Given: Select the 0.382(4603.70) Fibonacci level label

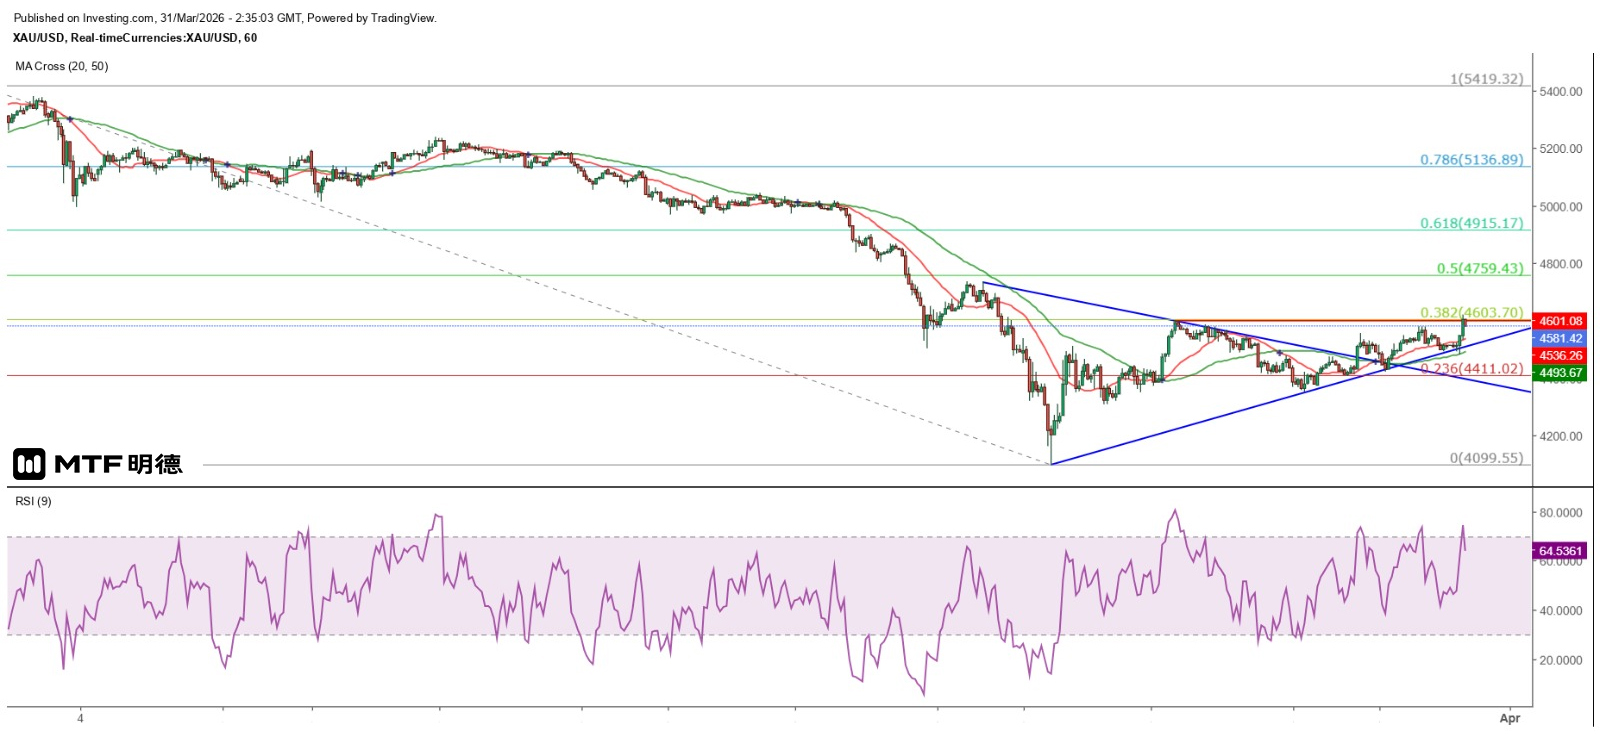Looking at the screenshot, I should tap(1472, 313).
